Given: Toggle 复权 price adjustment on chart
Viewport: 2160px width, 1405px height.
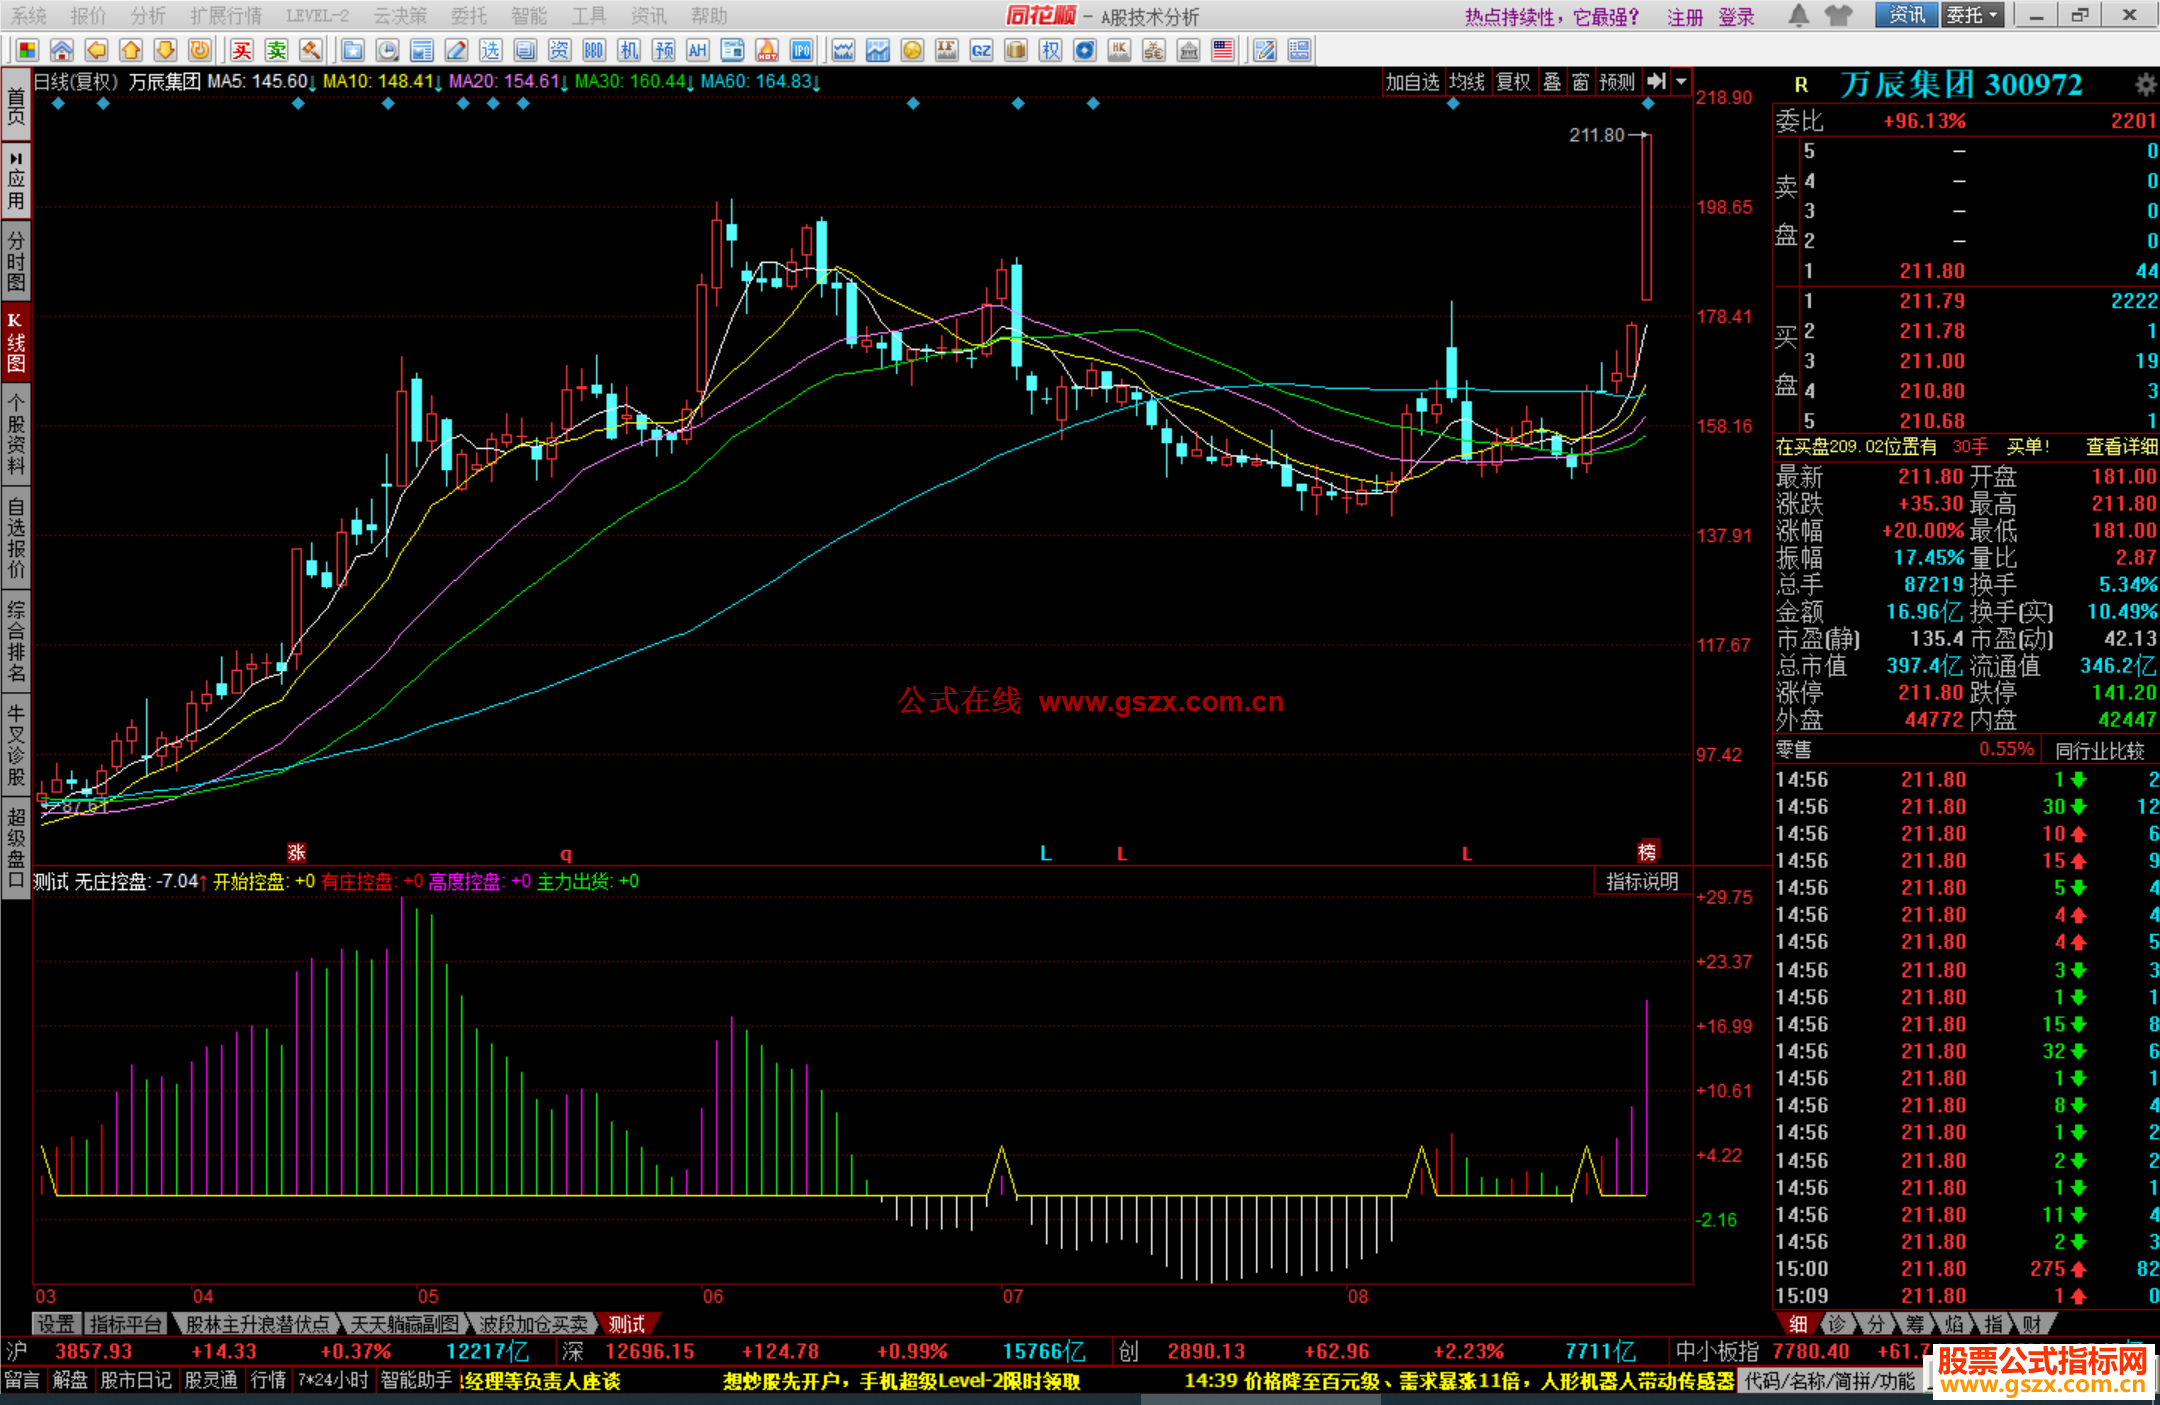Looking at the screenshot, I should [1513, 82].
